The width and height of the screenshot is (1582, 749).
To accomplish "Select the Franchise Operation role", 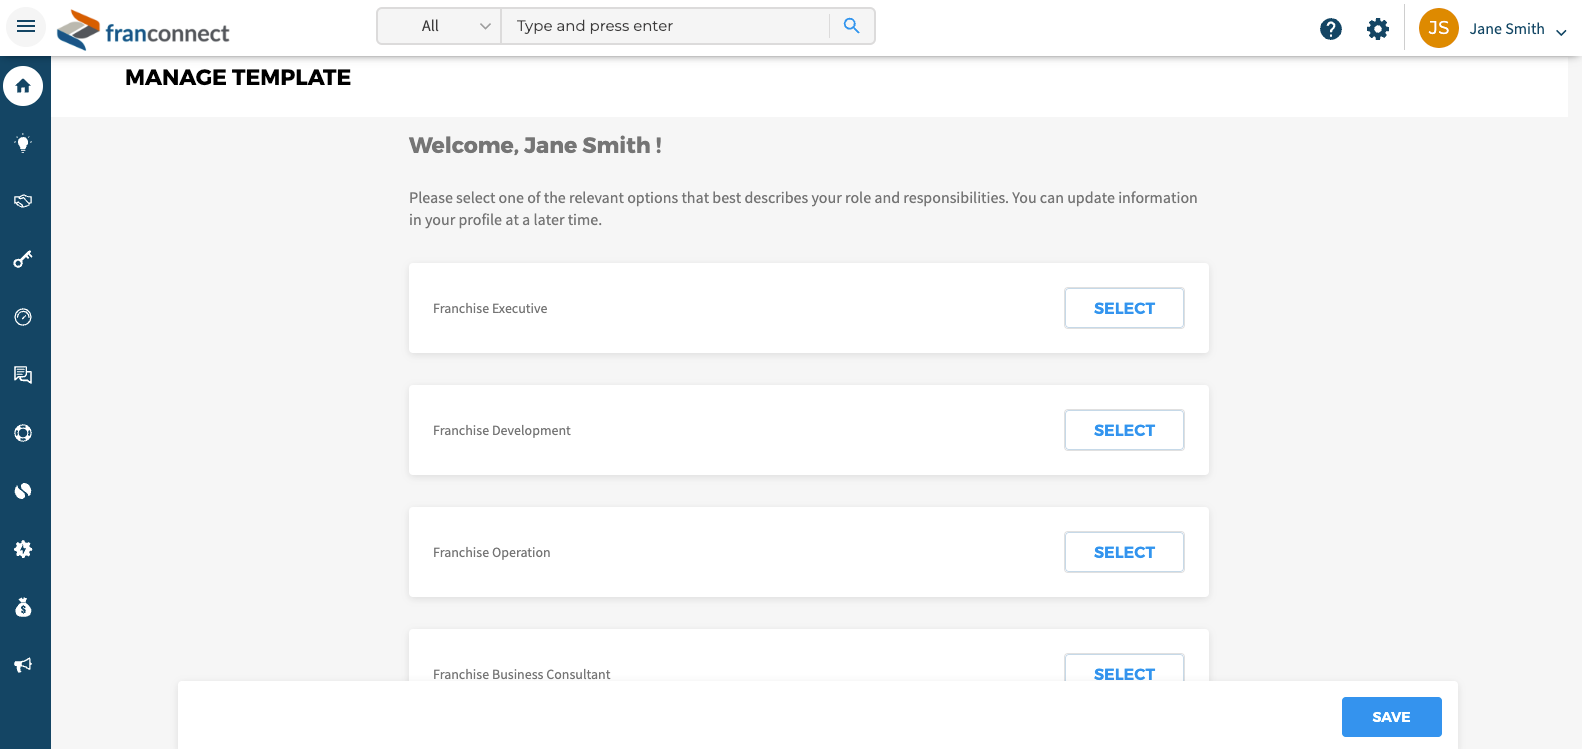I will (1124, 552).
